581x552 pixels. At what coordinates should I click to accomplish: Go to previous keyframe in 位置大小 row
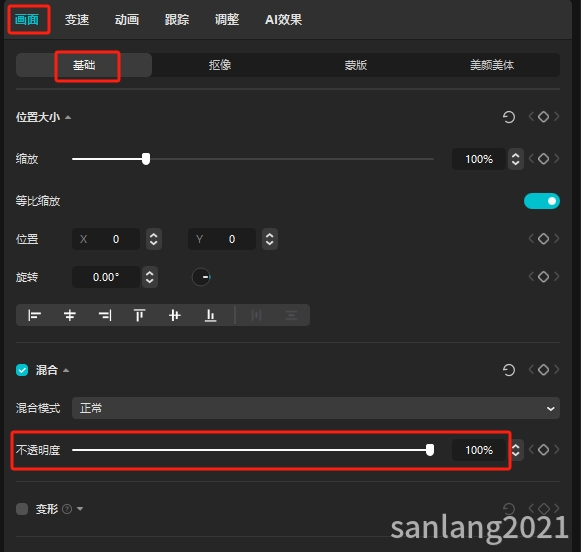click(531, 117)
